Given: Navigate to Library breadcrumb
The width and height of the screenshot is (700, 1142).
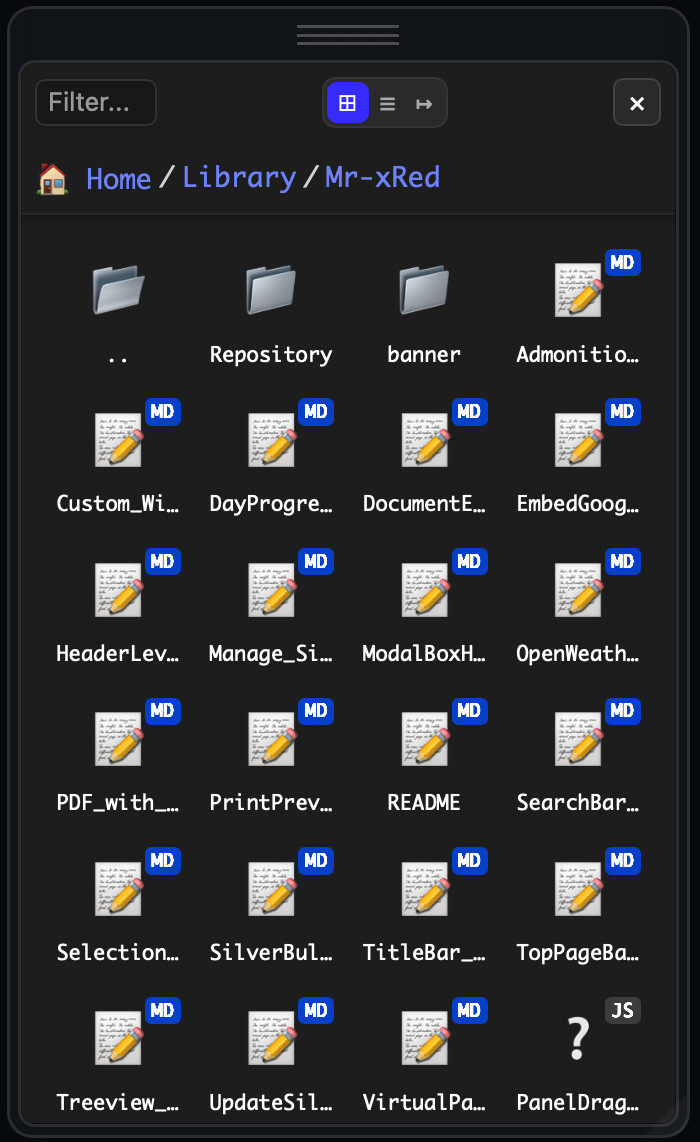Looking at the screenshot, I should click(239, 178).
